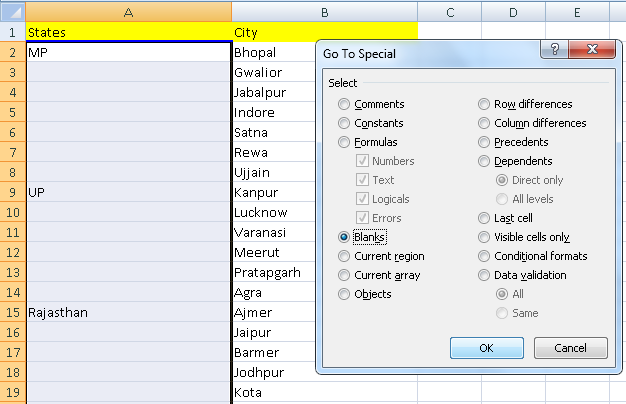Click the row 9 header
Screen dimensions: 626x404
(12, 192)
